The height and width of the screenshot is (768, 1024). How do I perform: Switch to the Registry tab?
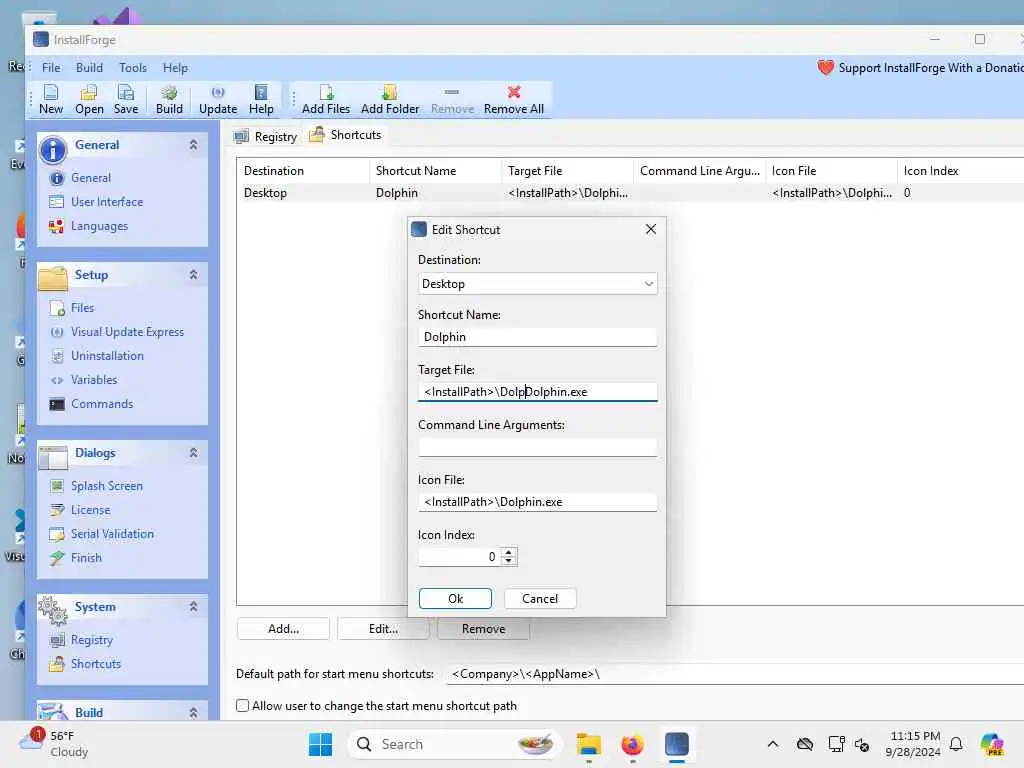[x=266, y=136]
